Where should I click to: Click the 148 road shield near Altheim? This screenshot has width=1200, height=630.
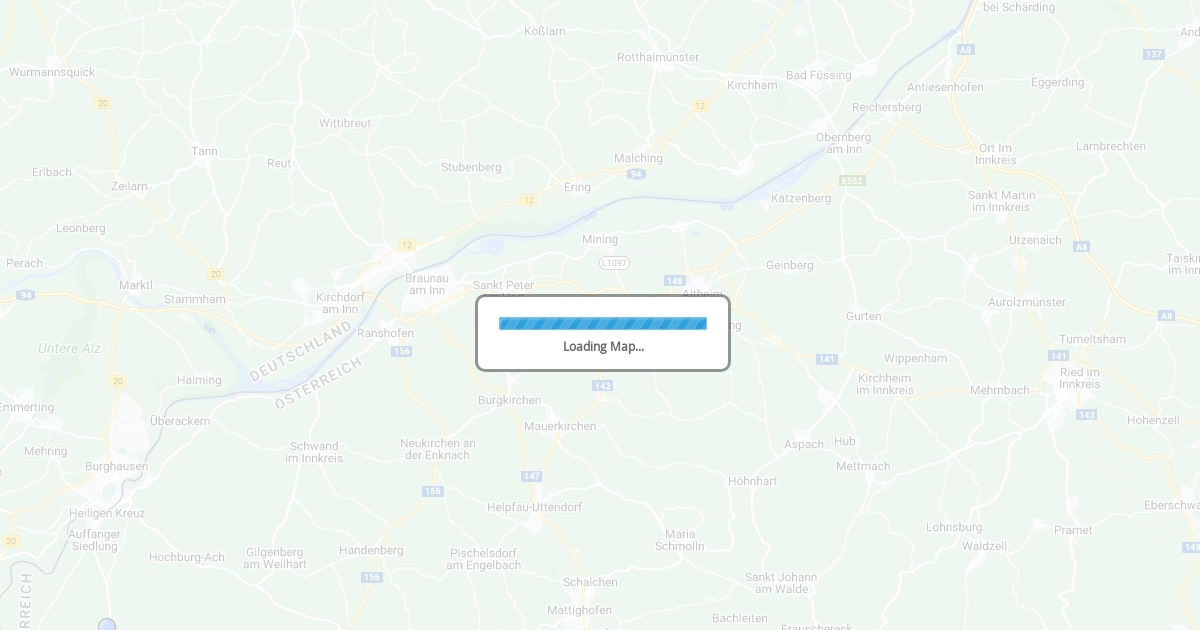(x=675, y=281)
